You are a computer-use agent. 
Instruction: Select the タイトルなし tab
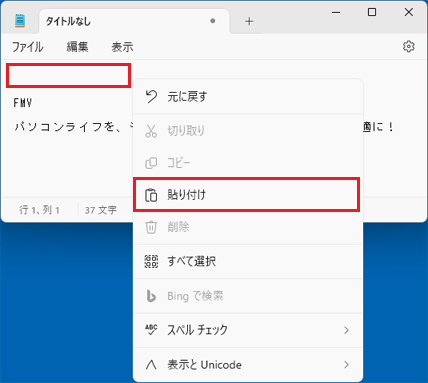tap(134, 21)
